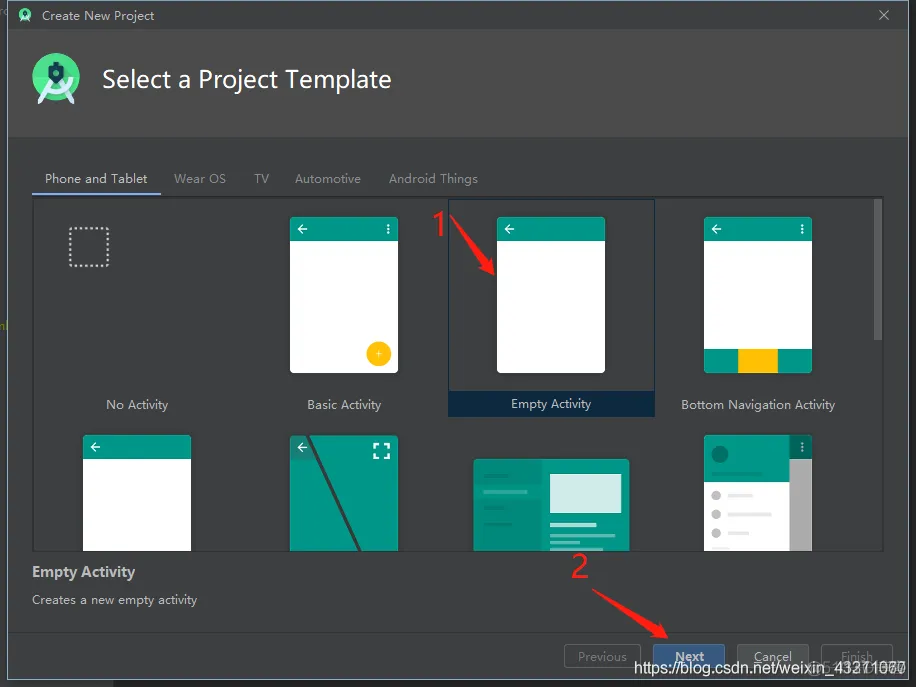Select the Phone and Tablet tab

pyautogui.click(x=96, y=178)
